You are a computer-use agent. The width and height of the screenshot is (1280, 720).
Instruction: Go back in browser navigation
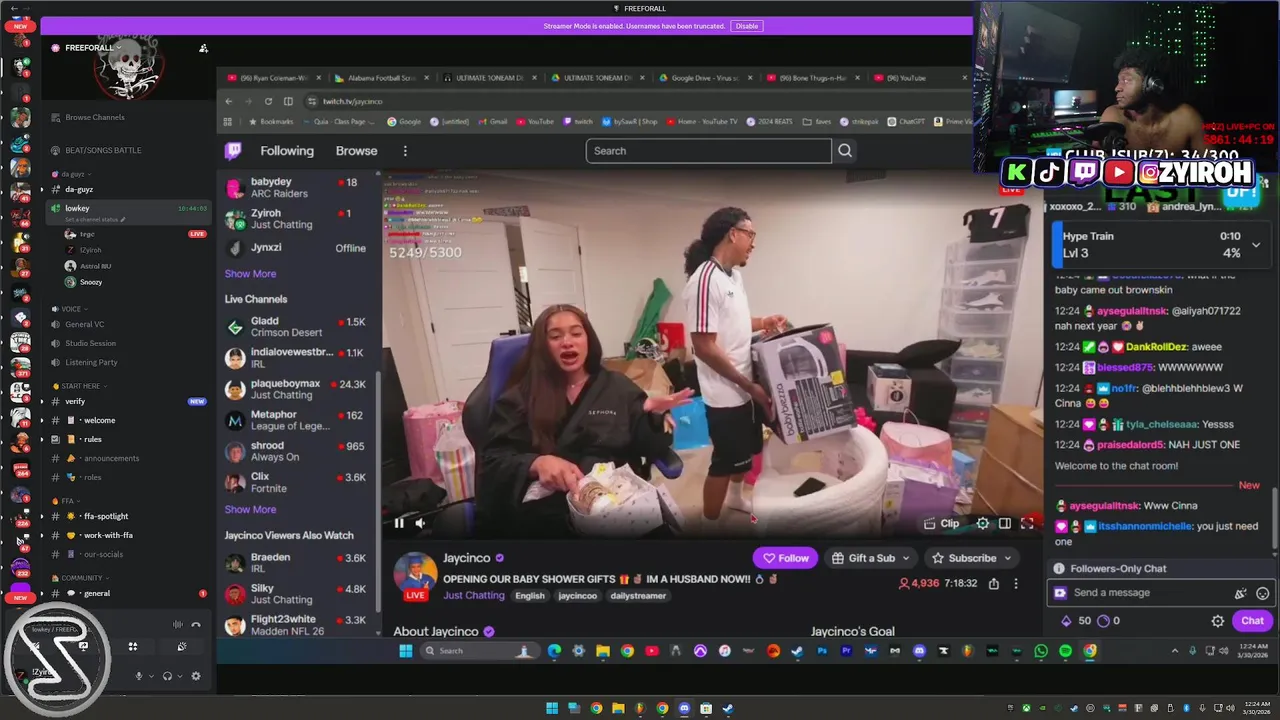pos(228,101)
